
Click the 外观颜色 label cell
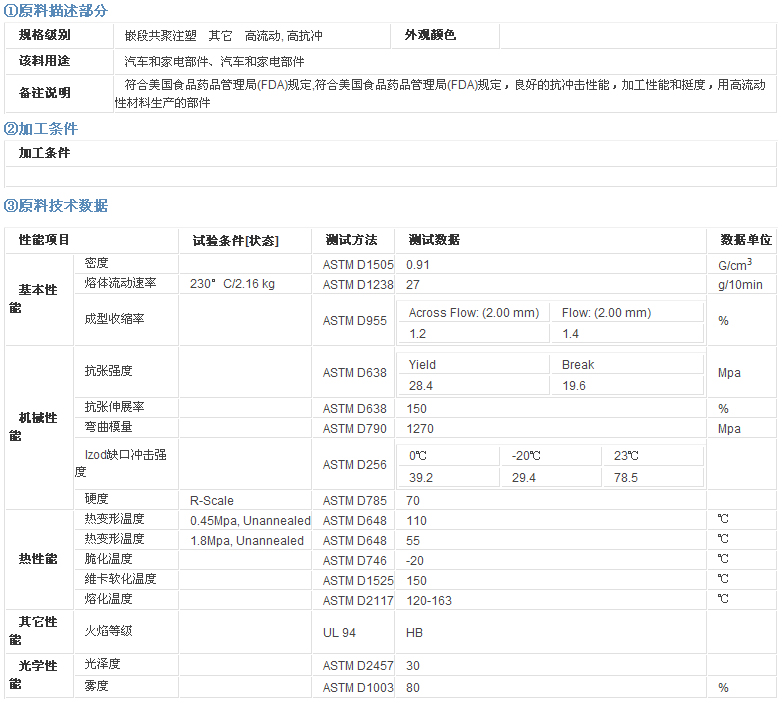(445, 35)
